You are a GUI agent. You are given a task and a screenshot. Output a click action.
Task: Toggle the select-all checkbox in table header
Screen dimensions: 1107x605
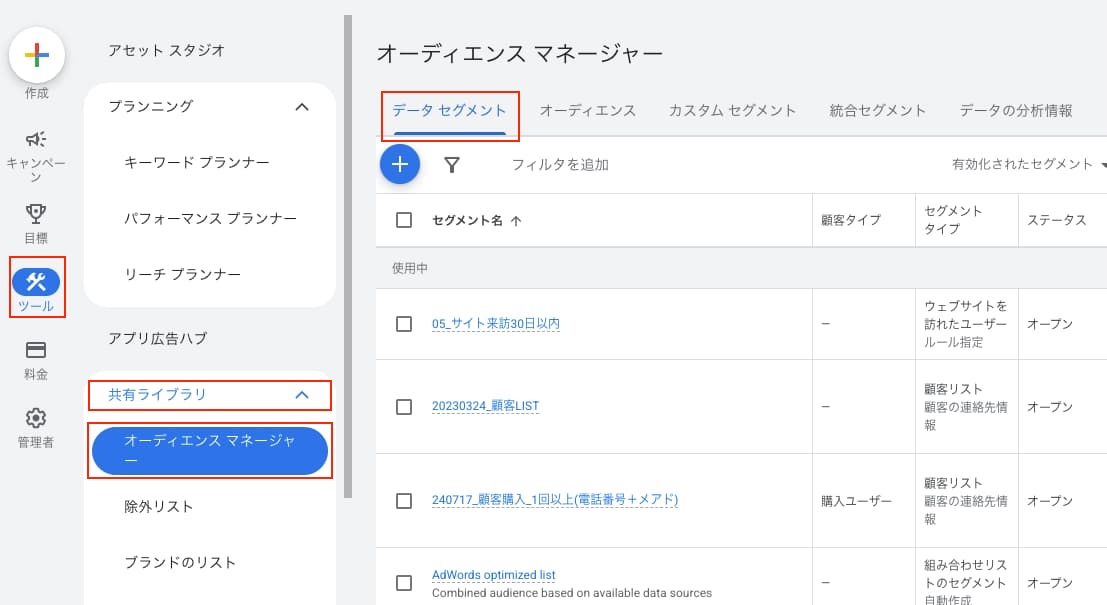(404, 220)
